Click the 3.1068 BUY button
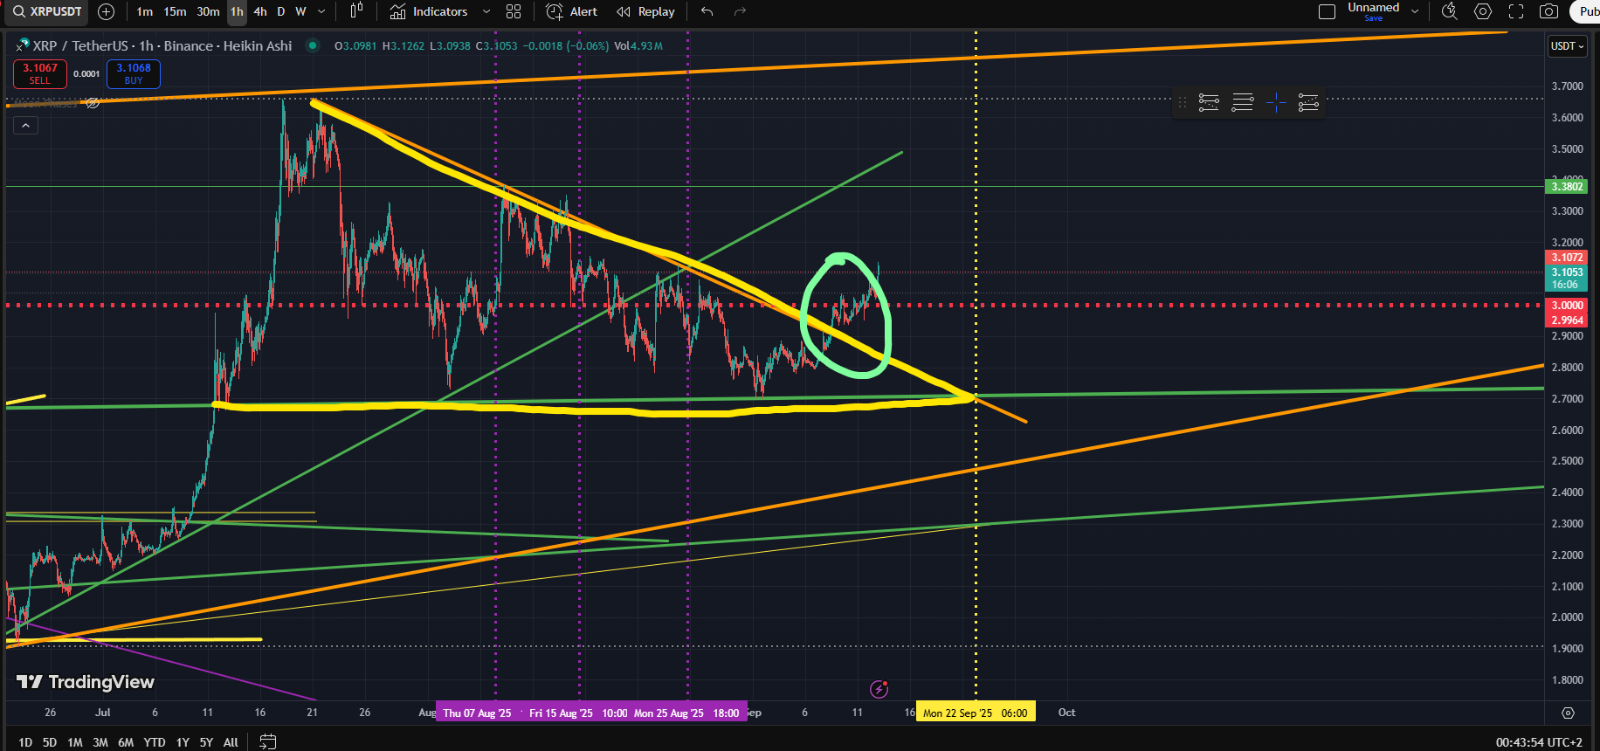 [134, 74]
